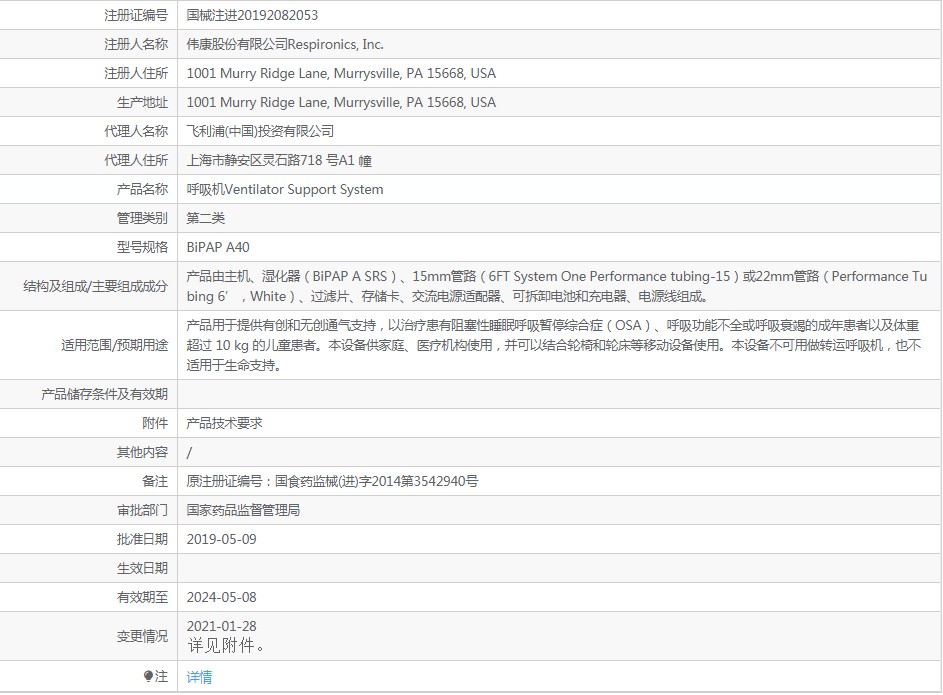This screenshot has height=695, width=943.
Task: Click the 管理类别 label
Action: pyautogui.click(x=143, y=218)
